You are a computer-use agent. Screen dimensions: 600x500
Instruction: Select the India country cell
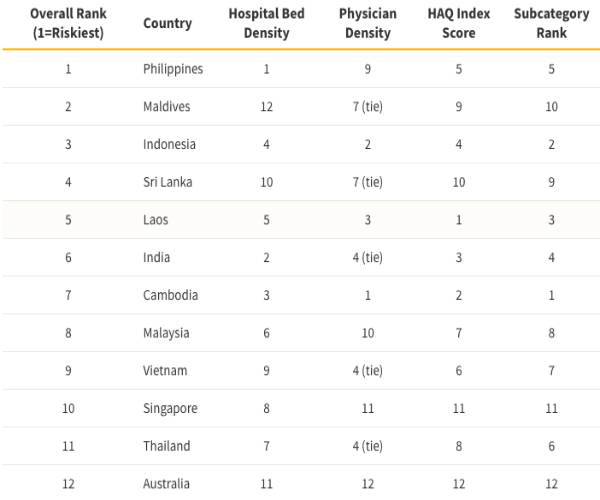pyautogui.click(x=156, y=257)
